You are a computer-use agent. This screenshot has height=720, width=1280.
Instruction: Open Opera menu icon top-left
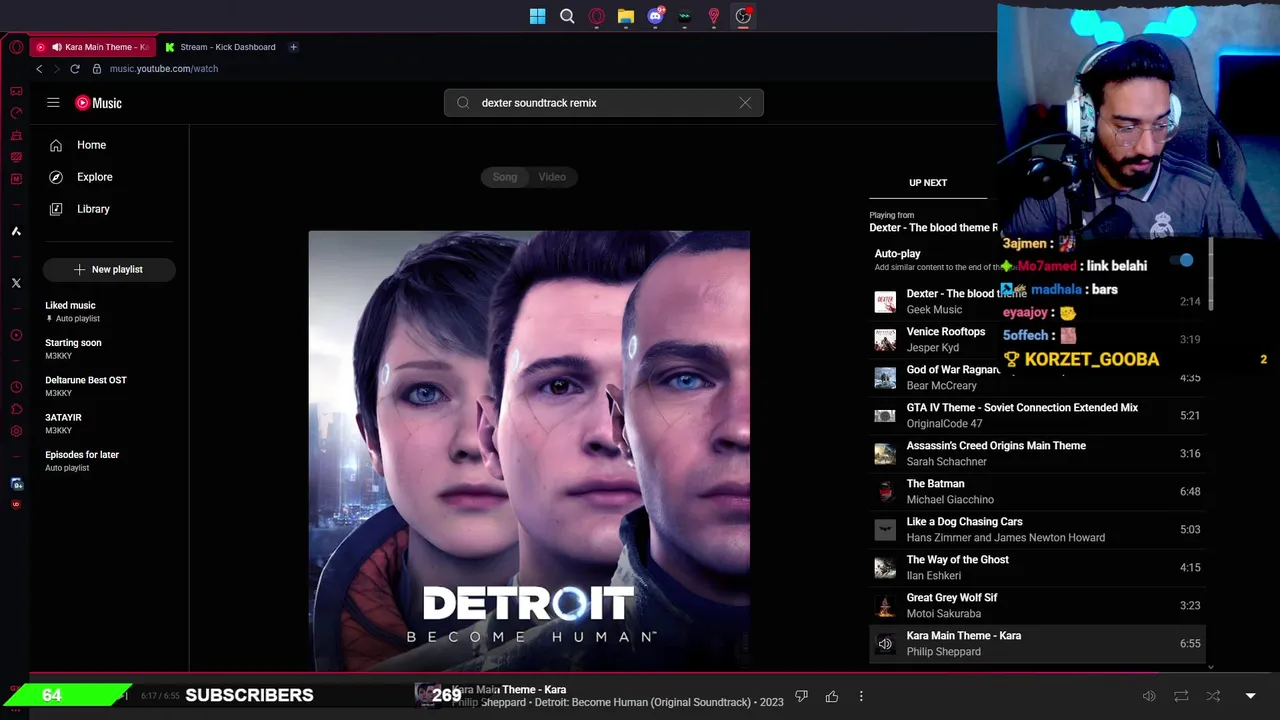click(x=16, y=47)
